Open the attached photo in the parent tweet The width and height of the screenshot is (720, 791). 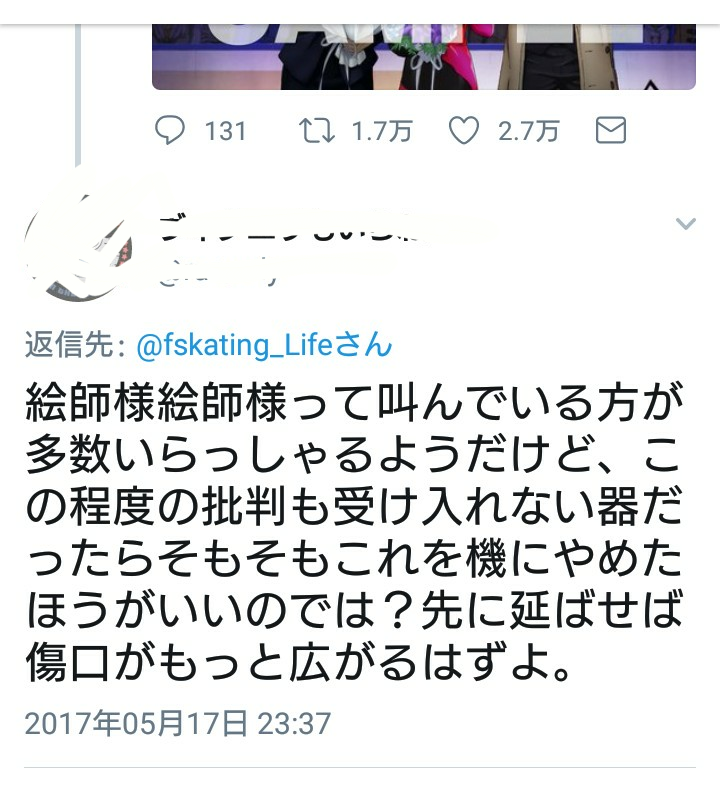pyautogui.click(x=424, y=56)
